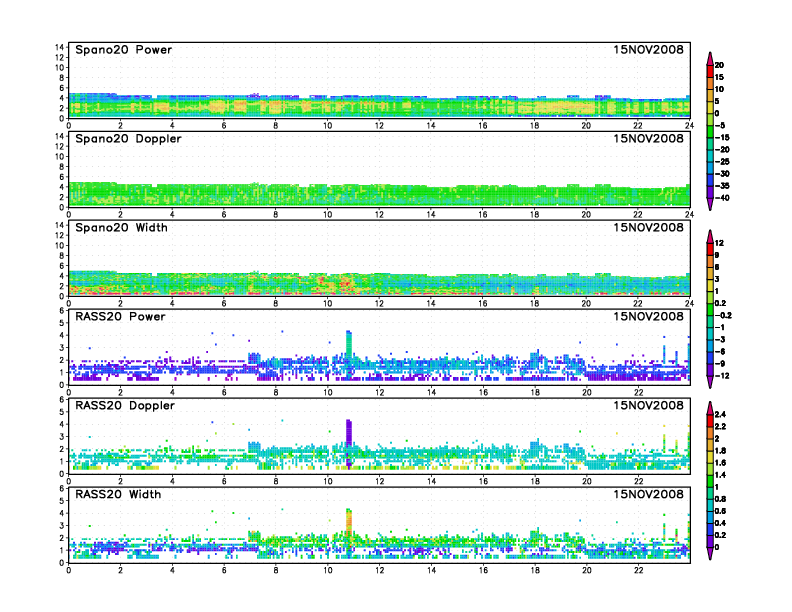Click the 15NOV2008 date in RASS20 Doppler panel

point(648,405)
